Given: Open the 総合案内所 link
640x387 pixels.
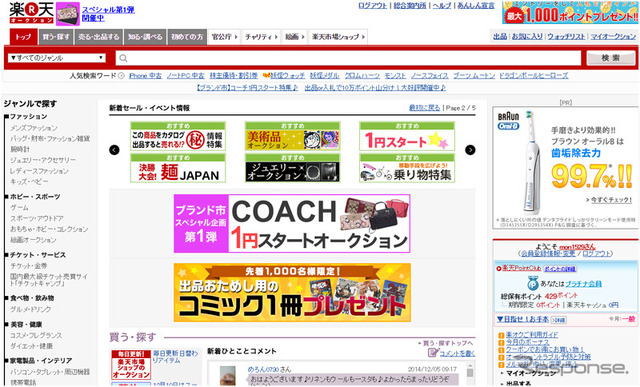Looking at the screenshot, I should 409,6.
